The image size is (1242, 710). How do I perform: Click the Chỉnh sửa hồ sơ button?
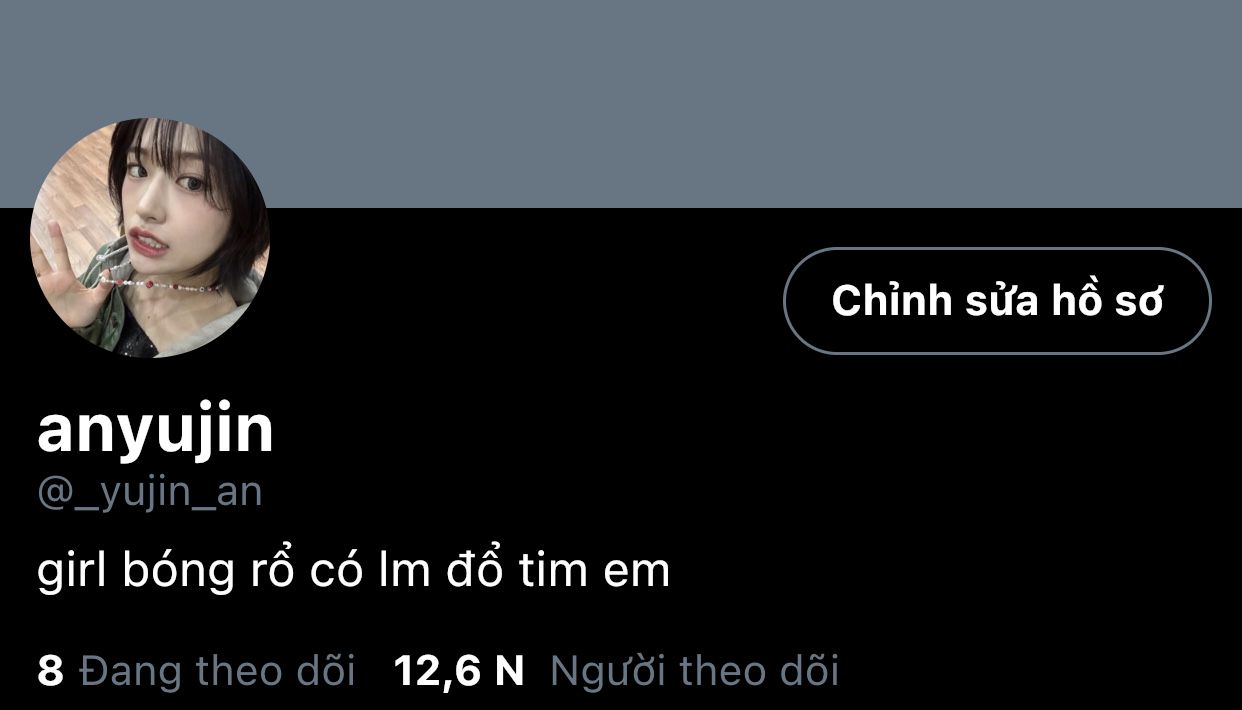coord(997,300)
